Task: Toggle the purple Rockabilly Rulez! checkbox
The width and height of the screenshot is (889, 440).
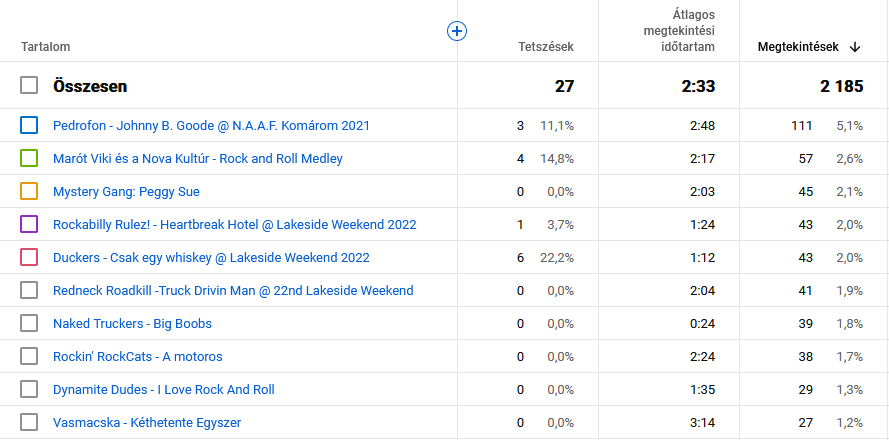Action: [29, 224]
